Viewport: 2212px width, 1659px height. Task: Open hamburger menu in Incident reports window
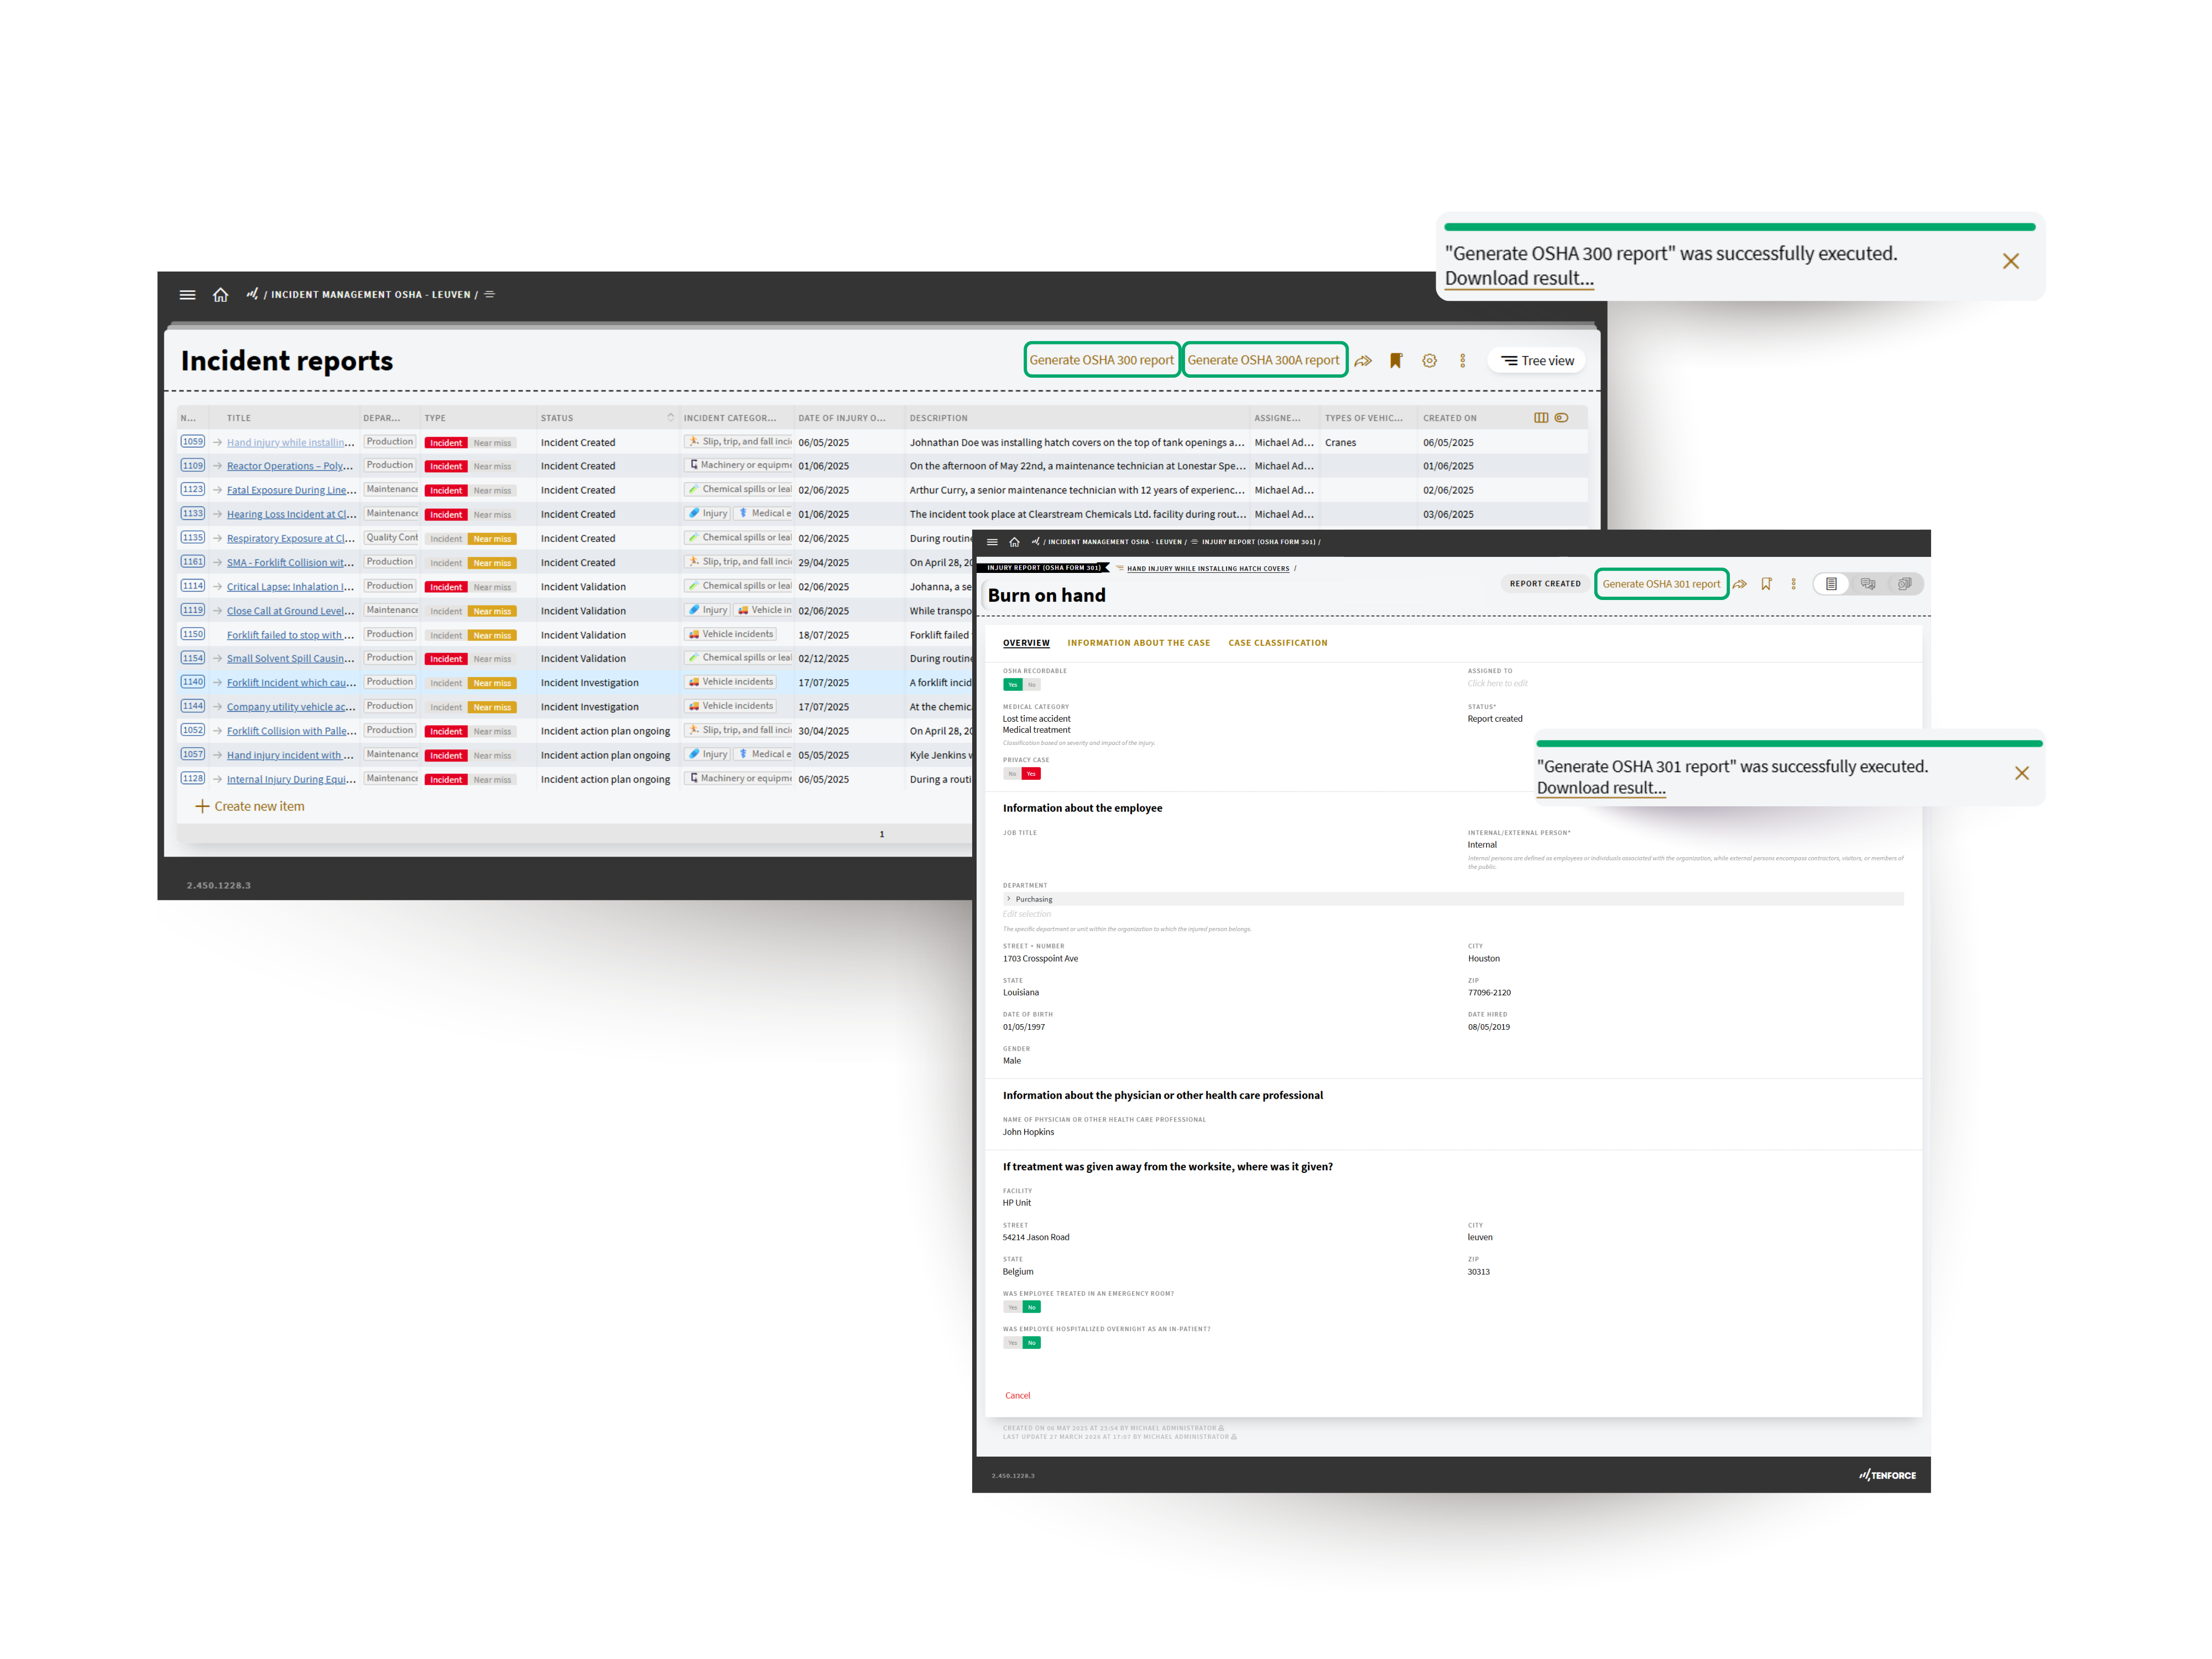(187, 295)
